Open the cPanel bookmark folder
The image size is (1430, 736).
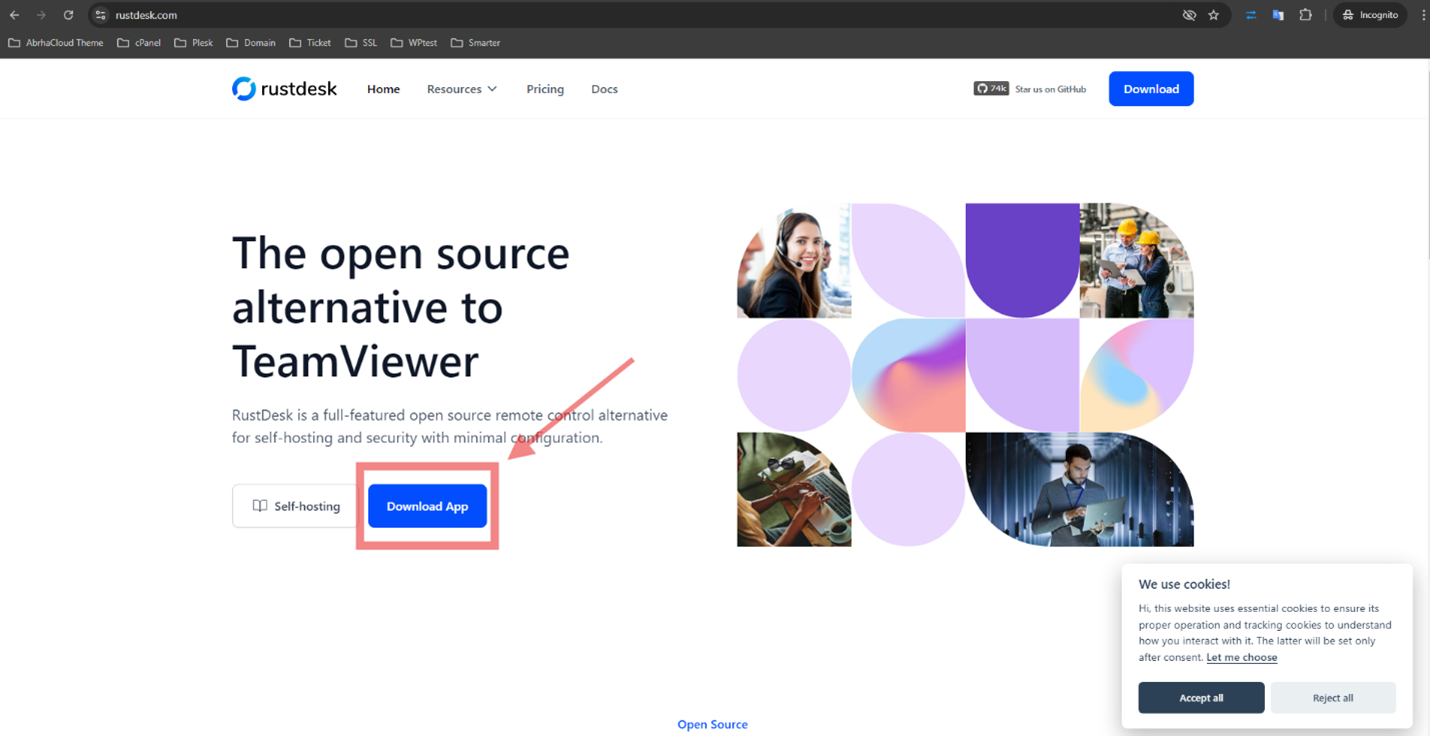139,43
